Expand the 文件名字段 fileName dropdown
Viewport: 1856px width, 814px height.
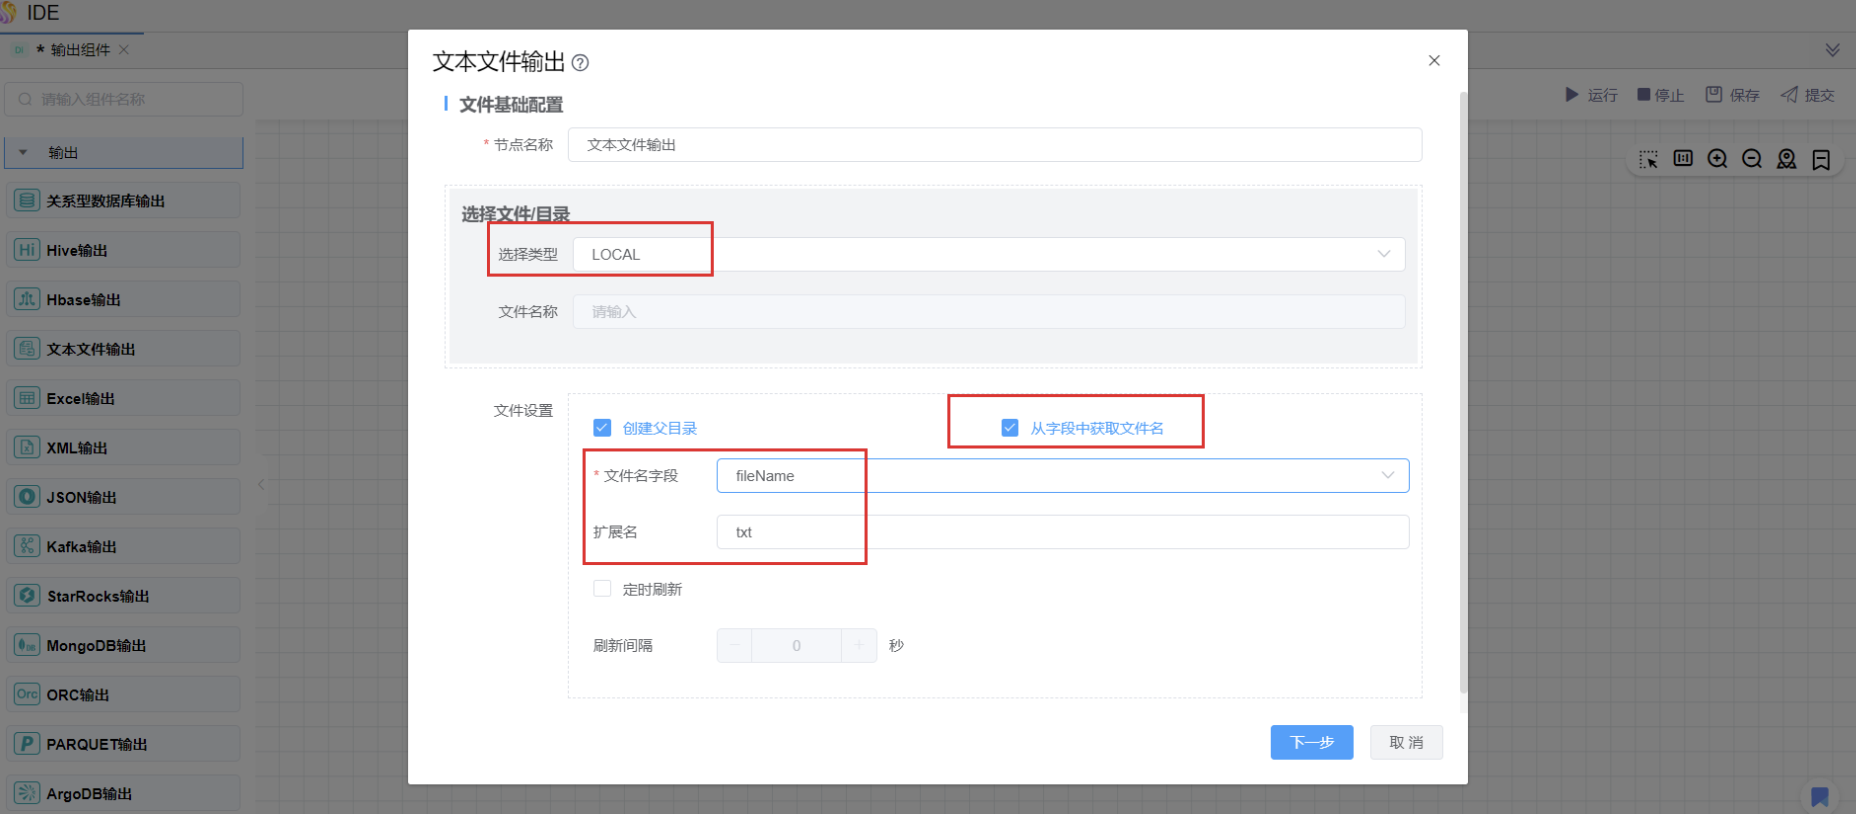(x=1062, y=476)
